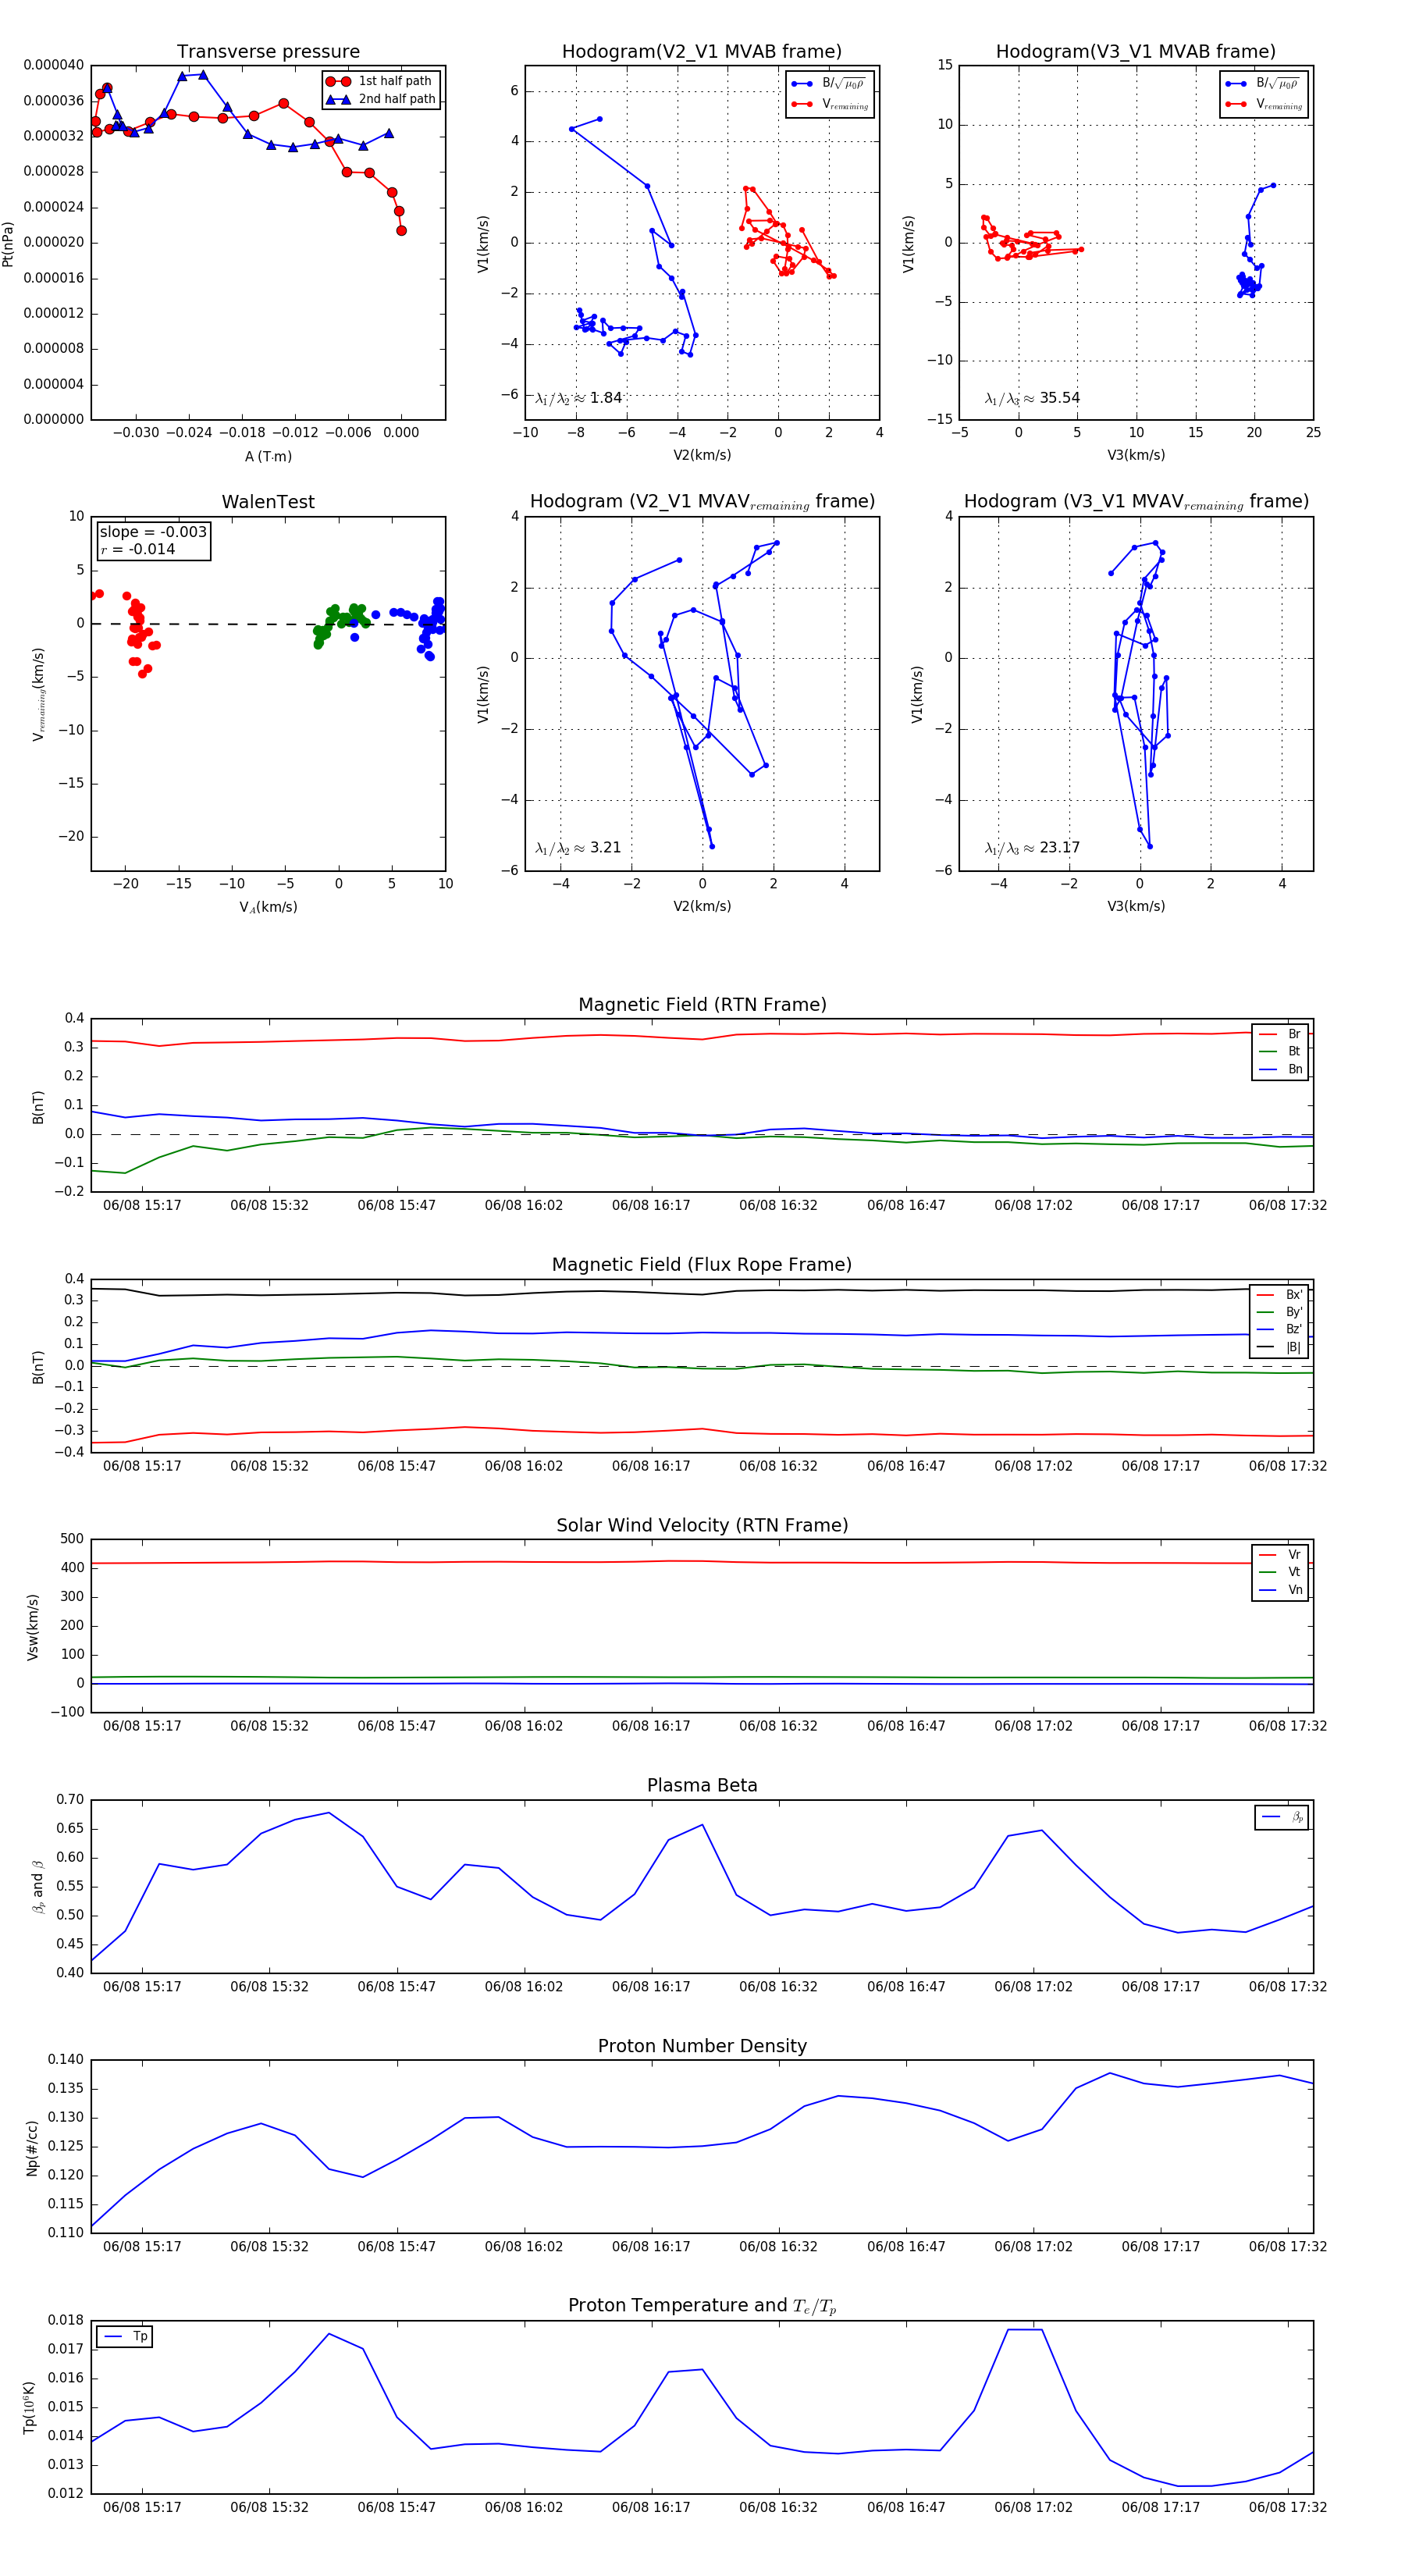This screenshot has width=1405, height=2576.
Task: Click the "Transverse pressure" plot title
Action: tap(268, 52)
